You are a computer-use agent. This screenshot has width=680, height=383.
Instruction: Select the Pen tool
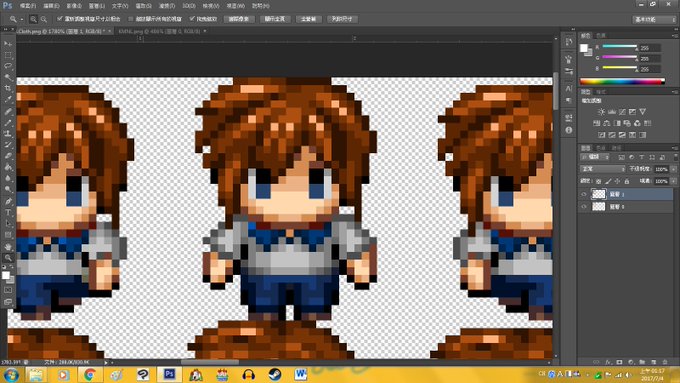click(x=8, y=201)
